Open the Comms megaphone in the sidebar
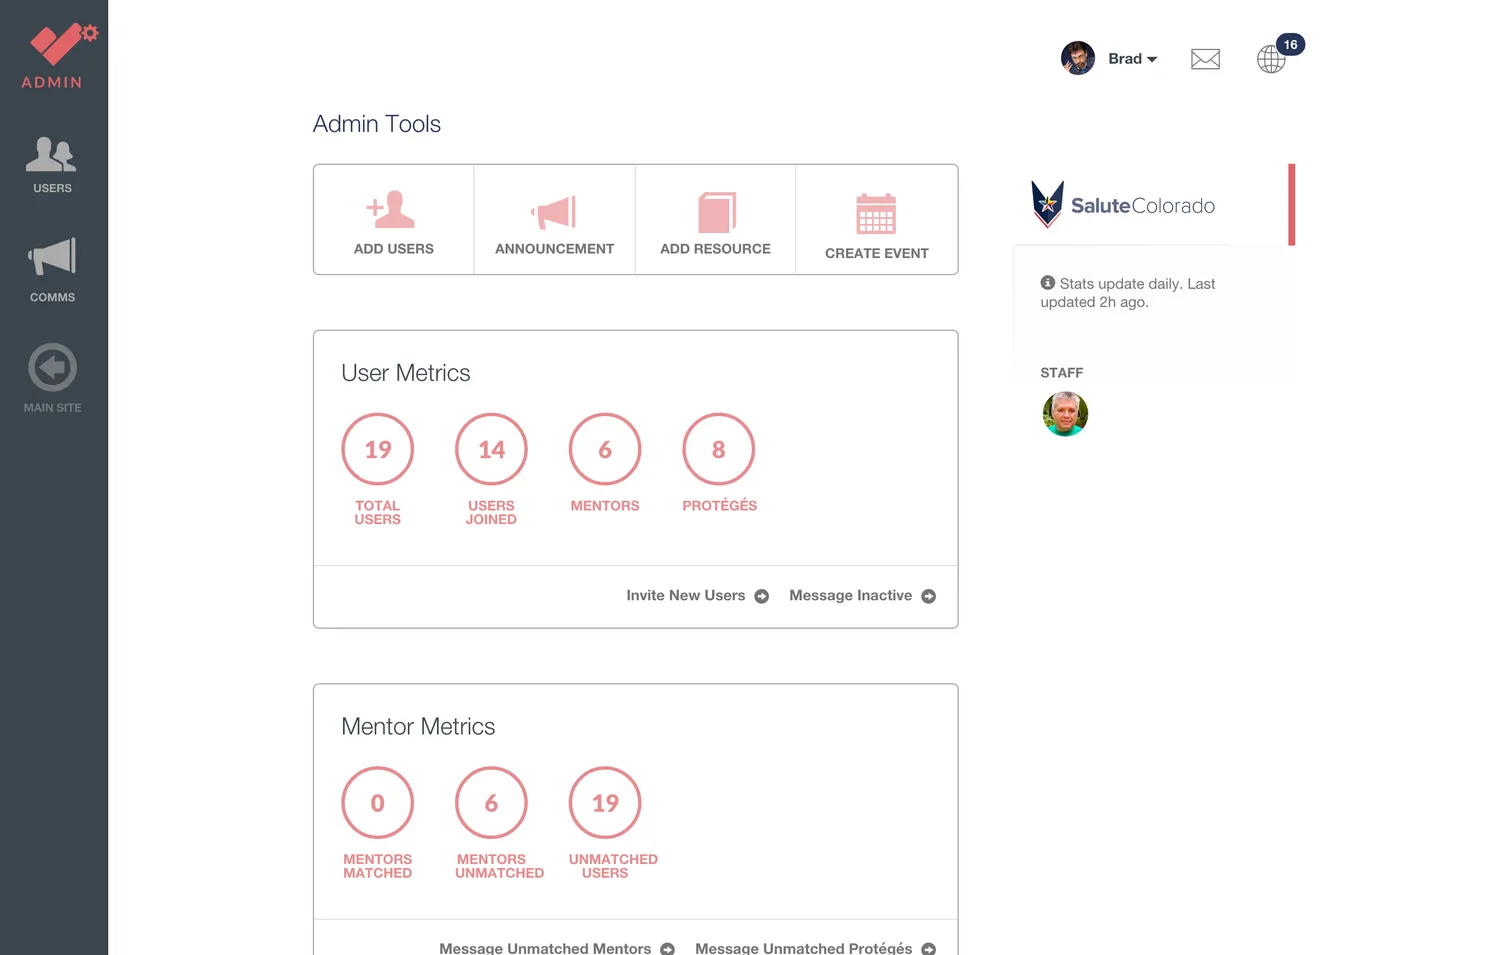This screenshot has width=1500, height=955. coord(52,270)
